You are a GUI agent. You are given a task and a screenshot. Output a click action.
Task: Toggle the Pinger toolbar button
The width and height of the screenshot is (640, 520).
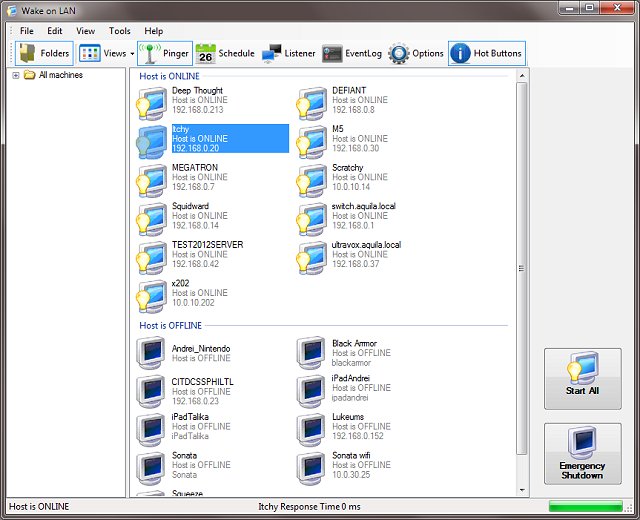point(164,53)
